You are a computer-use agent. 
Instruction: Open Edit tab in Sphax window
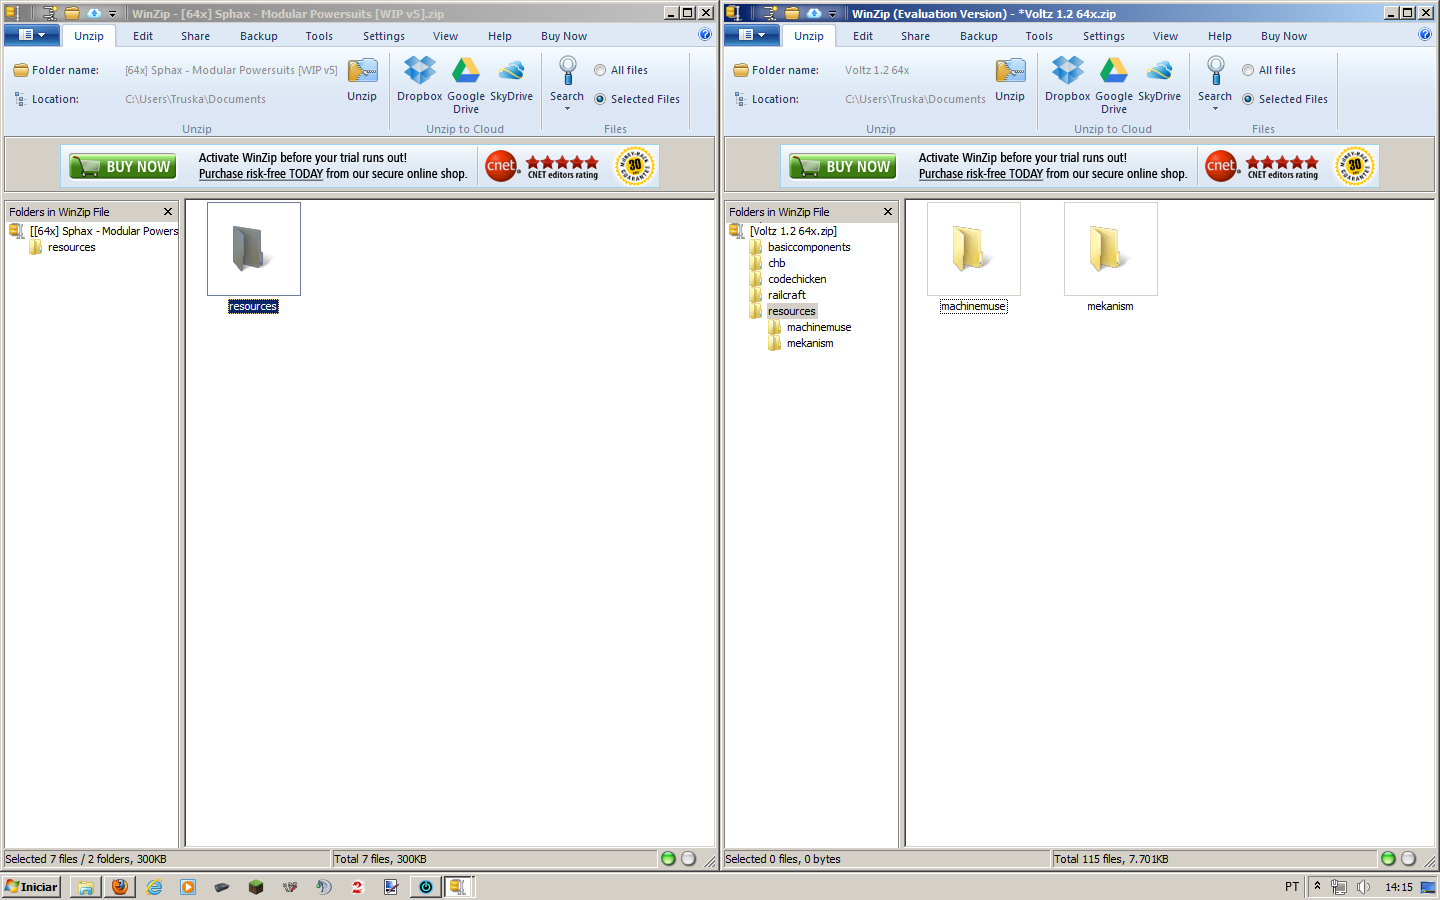[x=143, y=36]
